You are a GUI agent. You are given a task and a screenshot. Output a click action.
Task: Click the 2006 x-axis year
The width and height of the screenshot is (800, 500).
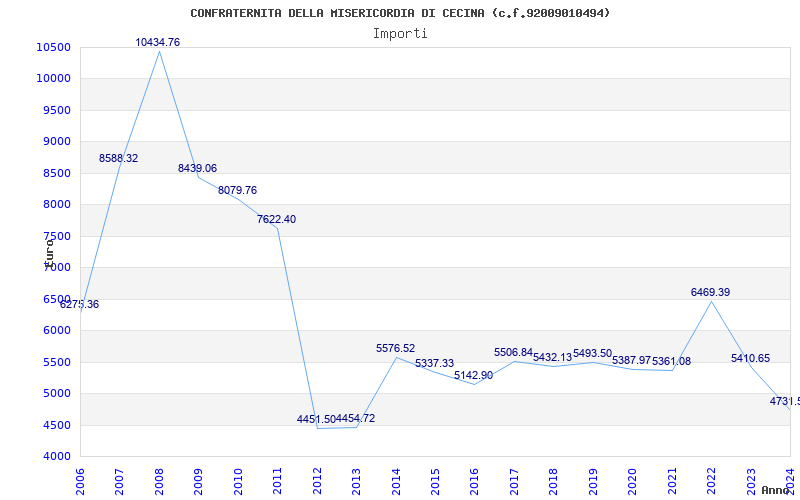click(80, 482)
